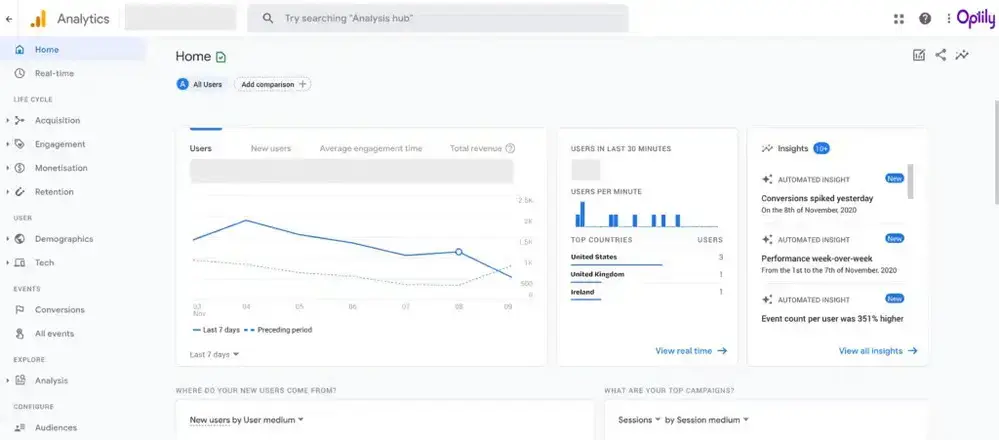
Task: Open the Sessions metric dropdown
Action: tap(640, 420)
